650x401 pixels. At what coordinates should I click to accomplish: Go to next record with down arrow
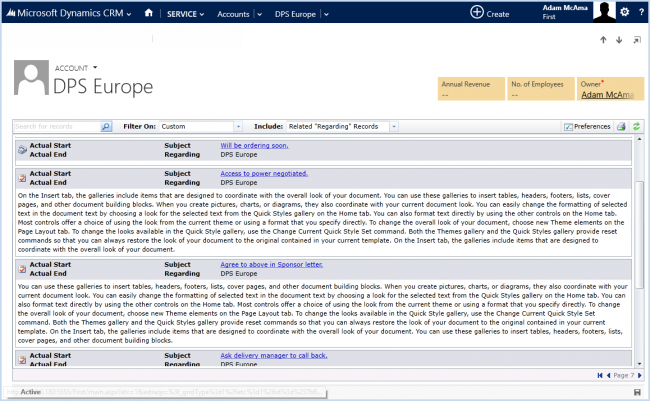click(619, 40)
